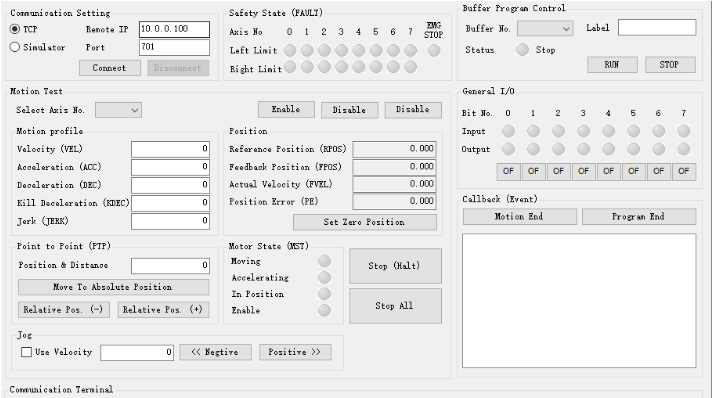
Task: Click the Deceleration (DEC) field
Action: 170,185
